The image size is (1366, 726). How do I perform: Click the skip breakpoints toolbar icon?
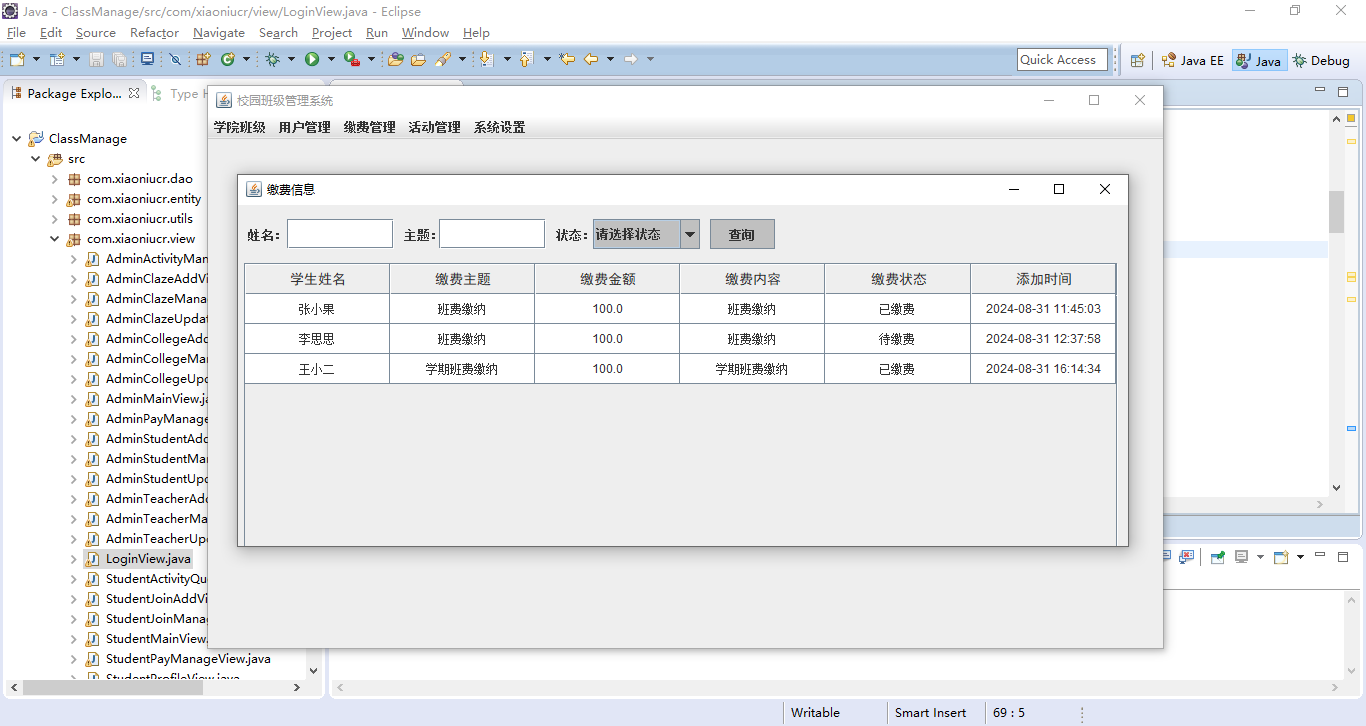pos(175,59)
